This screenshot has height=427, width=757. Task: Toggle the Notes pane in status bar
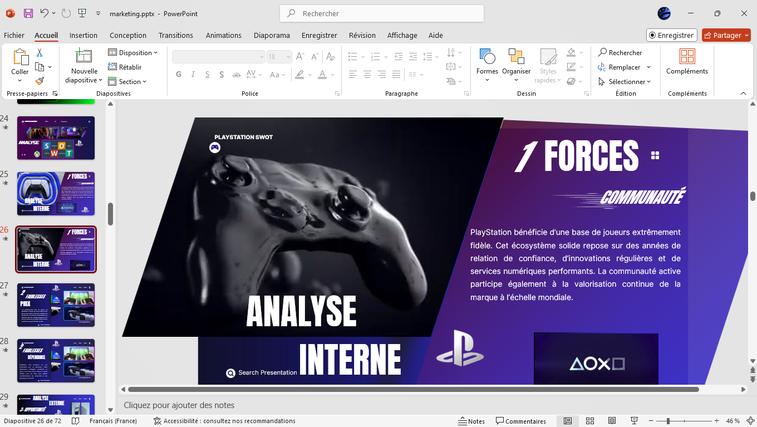[472, 421]
